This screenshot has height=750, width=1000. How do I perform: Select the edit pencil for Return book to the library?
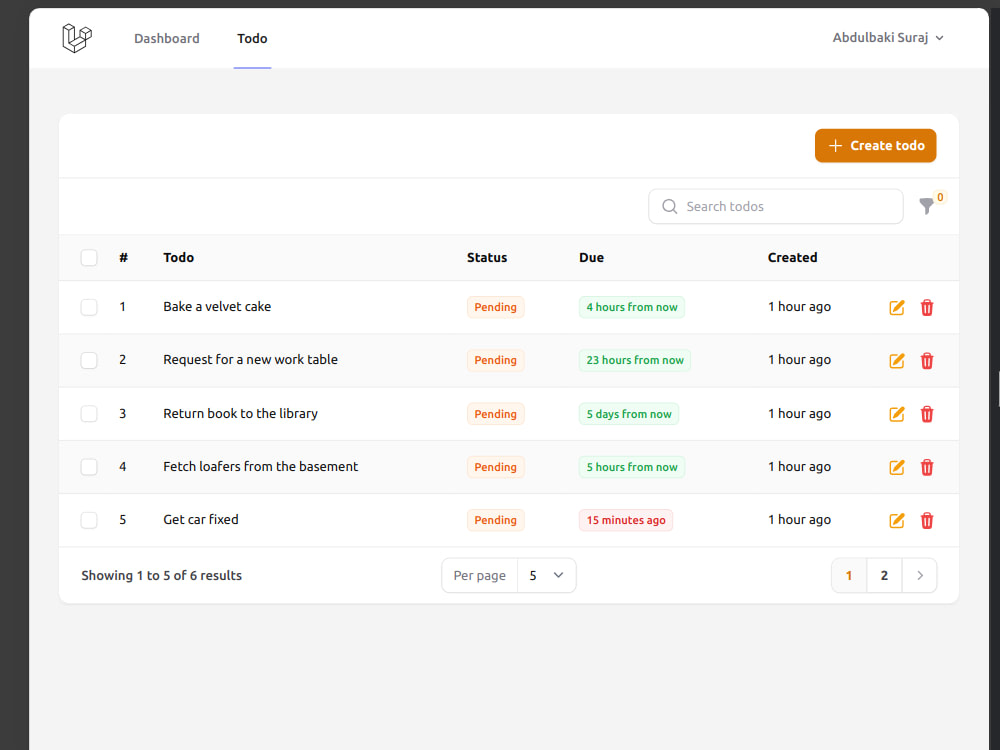(896, 413)
